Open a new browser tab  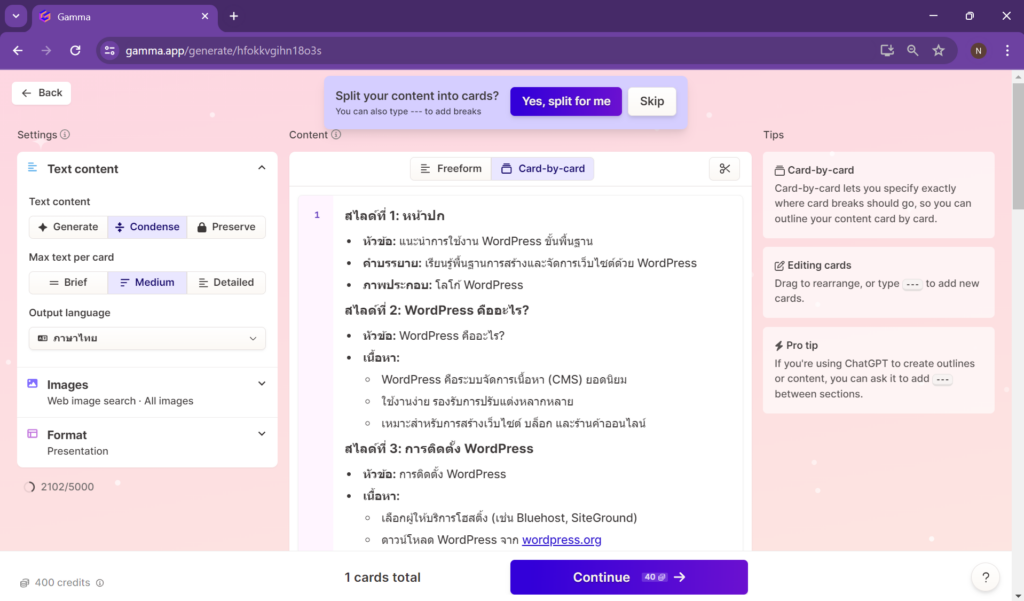point(234,16)
